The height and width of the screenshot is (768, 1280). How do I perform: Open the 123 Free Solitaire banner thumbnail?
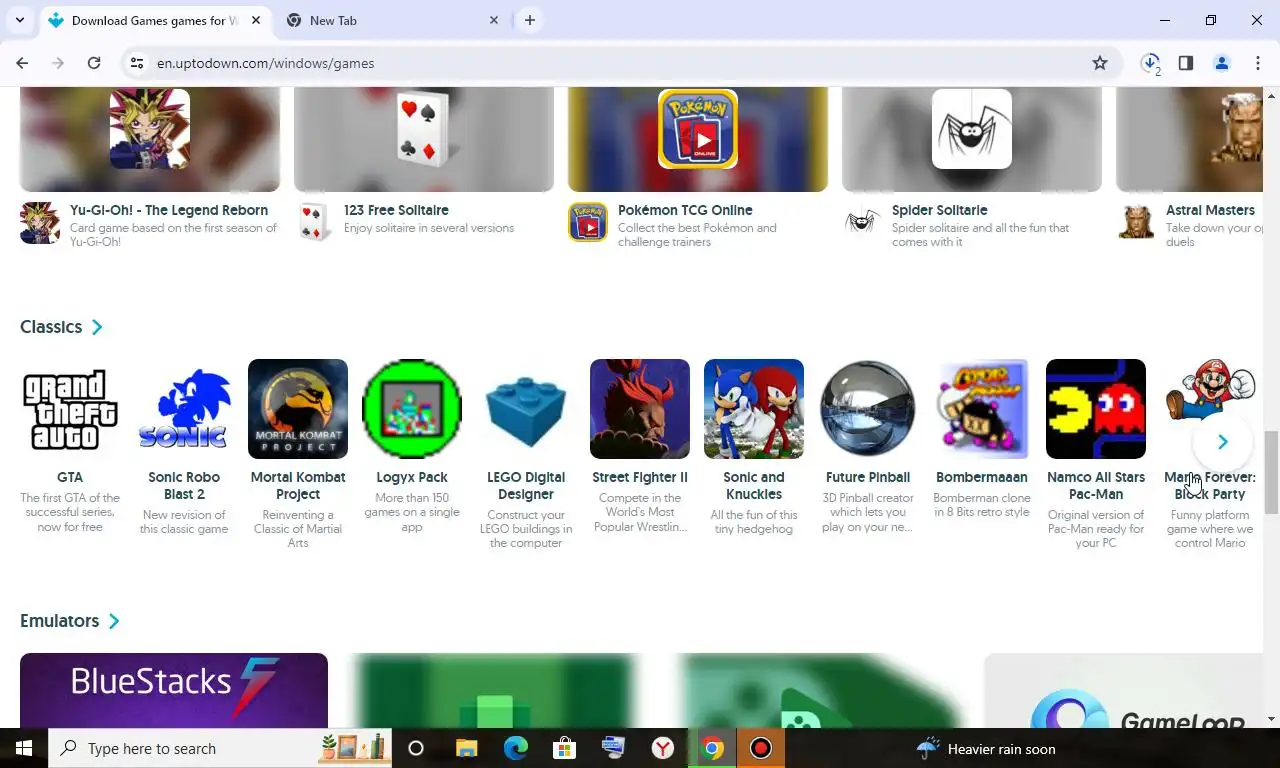click(x=424, y=139)
